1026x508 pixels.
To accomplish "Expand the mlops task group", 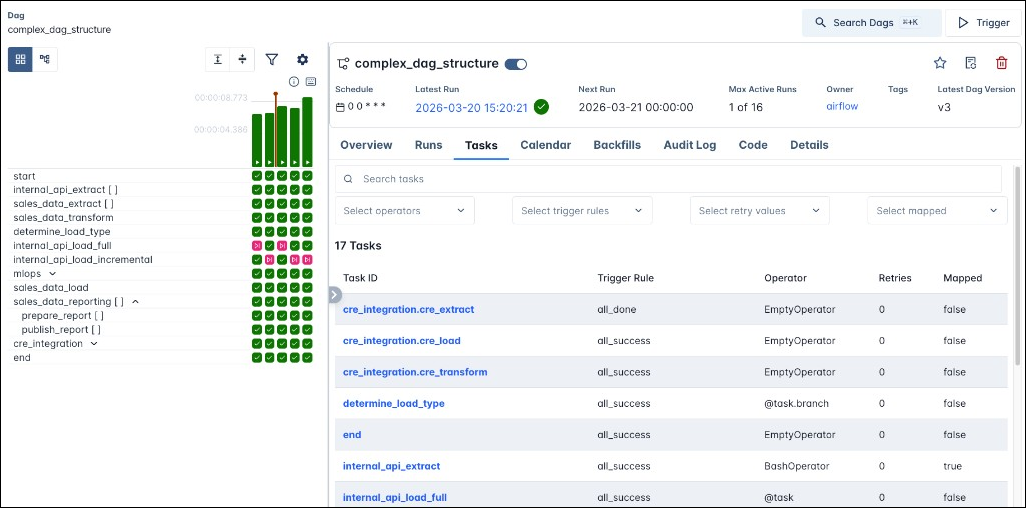I will click(53, 273).
